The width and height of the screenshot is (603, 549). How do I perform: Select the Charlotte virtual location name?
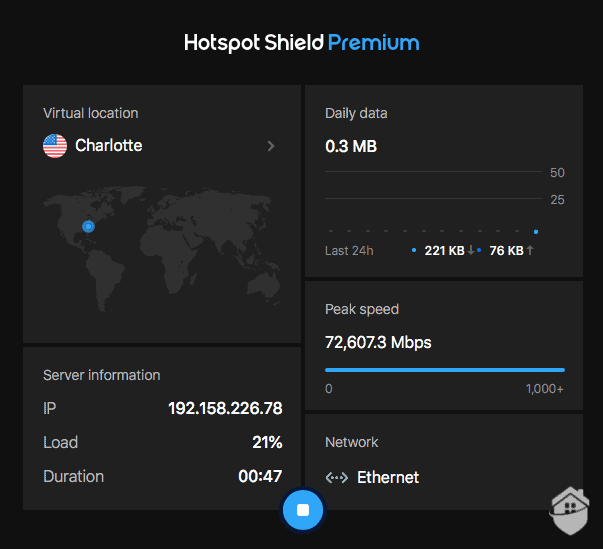(108, 145)
